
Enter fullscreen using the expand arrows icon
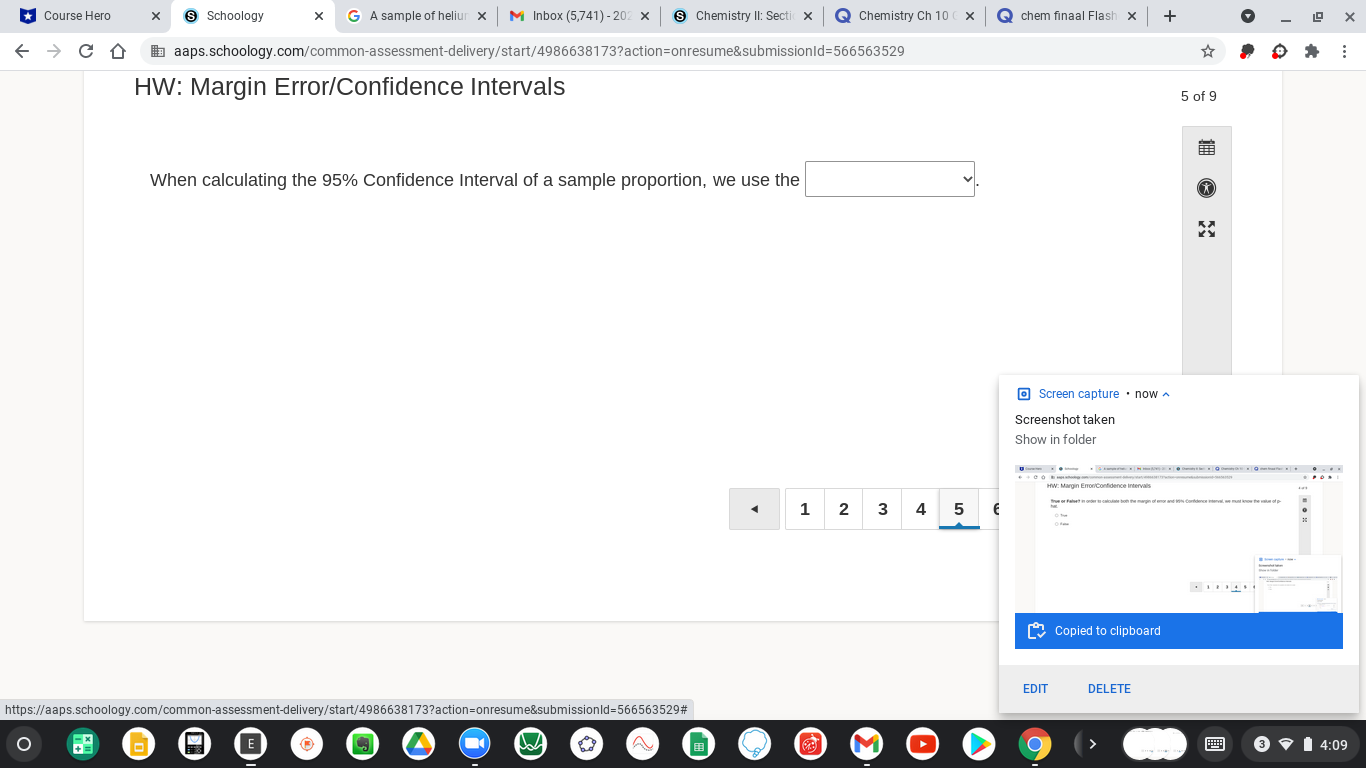pyautogui.click(x=1206, y=229)
